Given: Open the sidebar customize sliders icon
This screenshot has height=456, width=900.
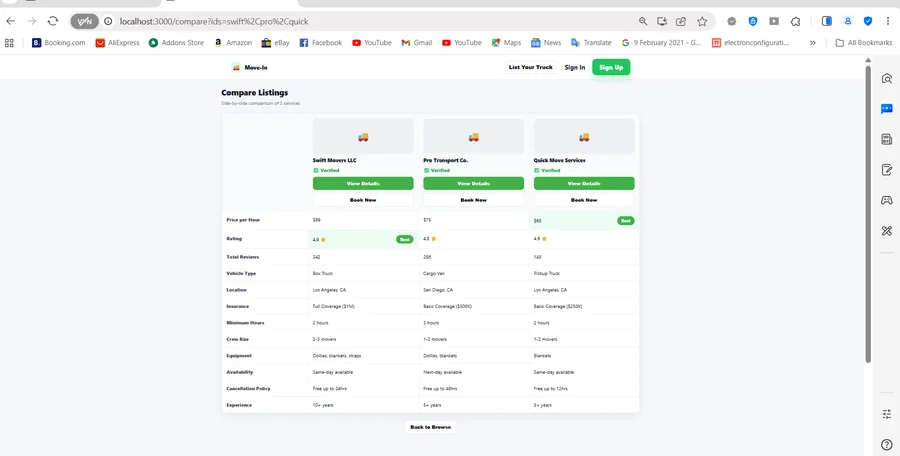Looking at the screenshot, I should pyautogui.click(x=887, y=414).
